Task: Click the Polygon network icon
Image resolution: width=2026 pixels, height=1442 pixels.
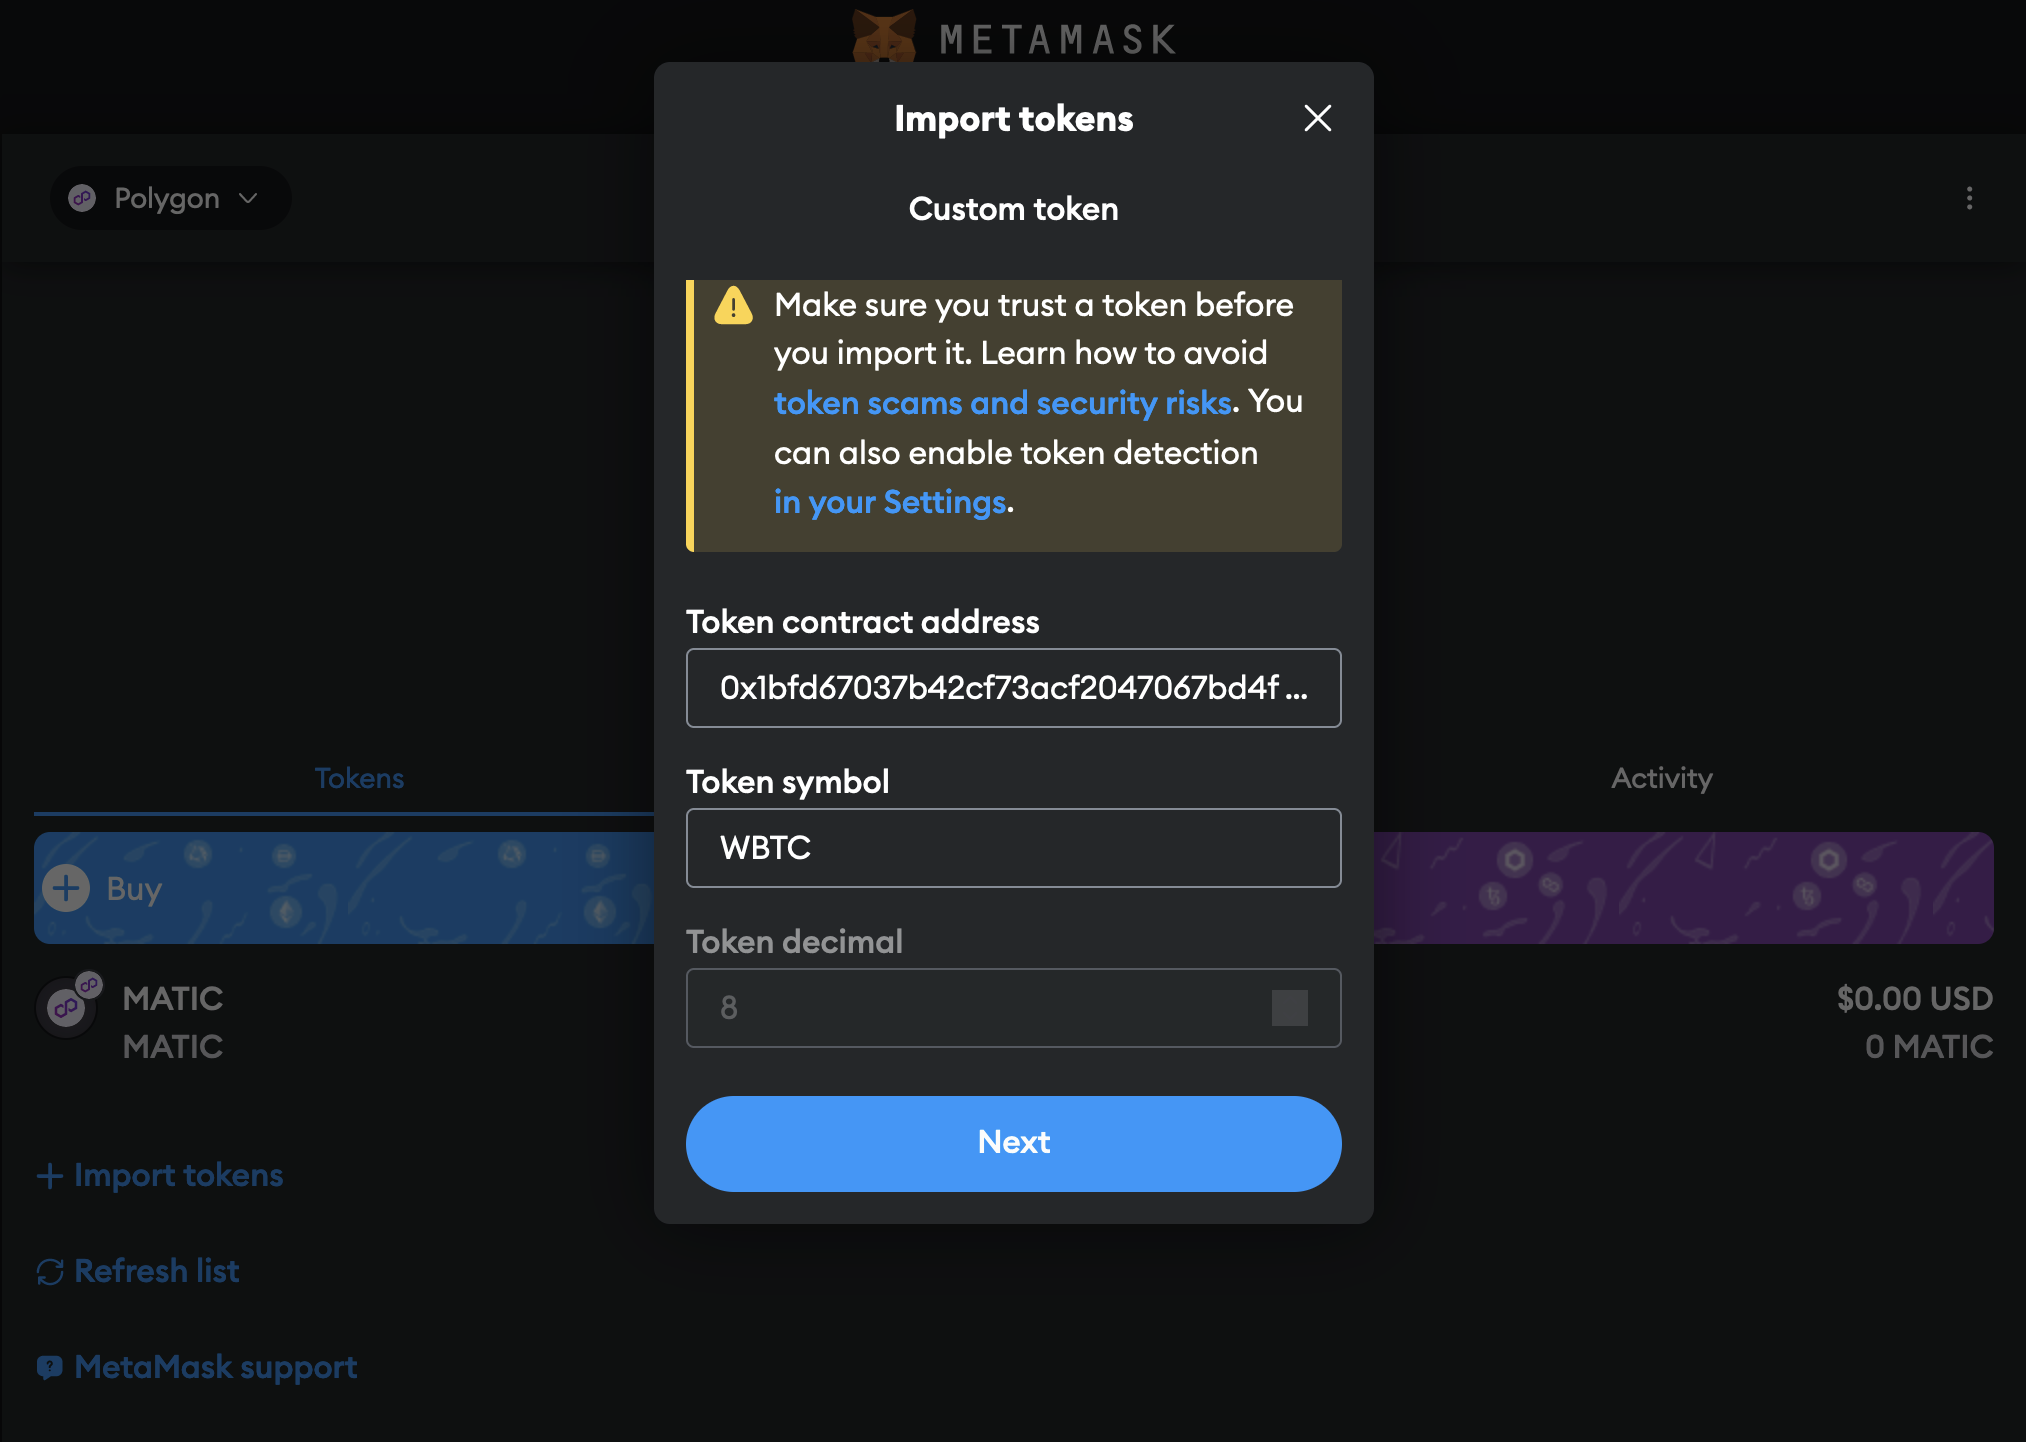Action: click(x=82, y=198)
